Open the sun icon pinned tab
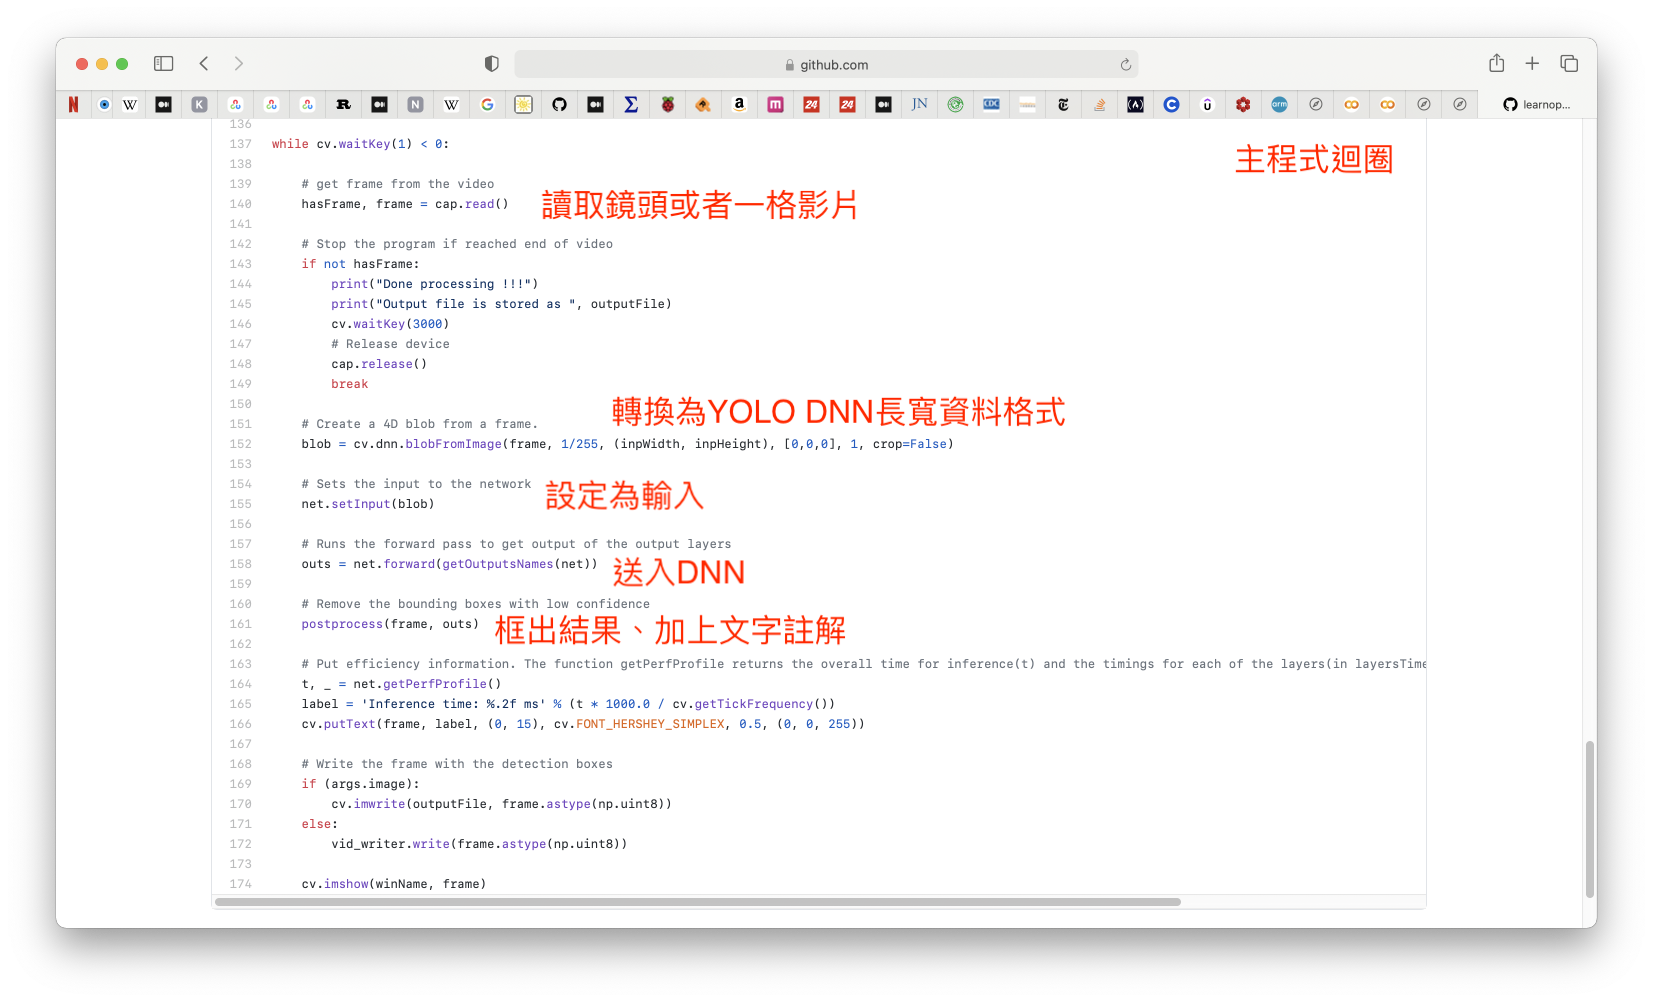This screenshot has width=1653, height=1002. (523, 104)
